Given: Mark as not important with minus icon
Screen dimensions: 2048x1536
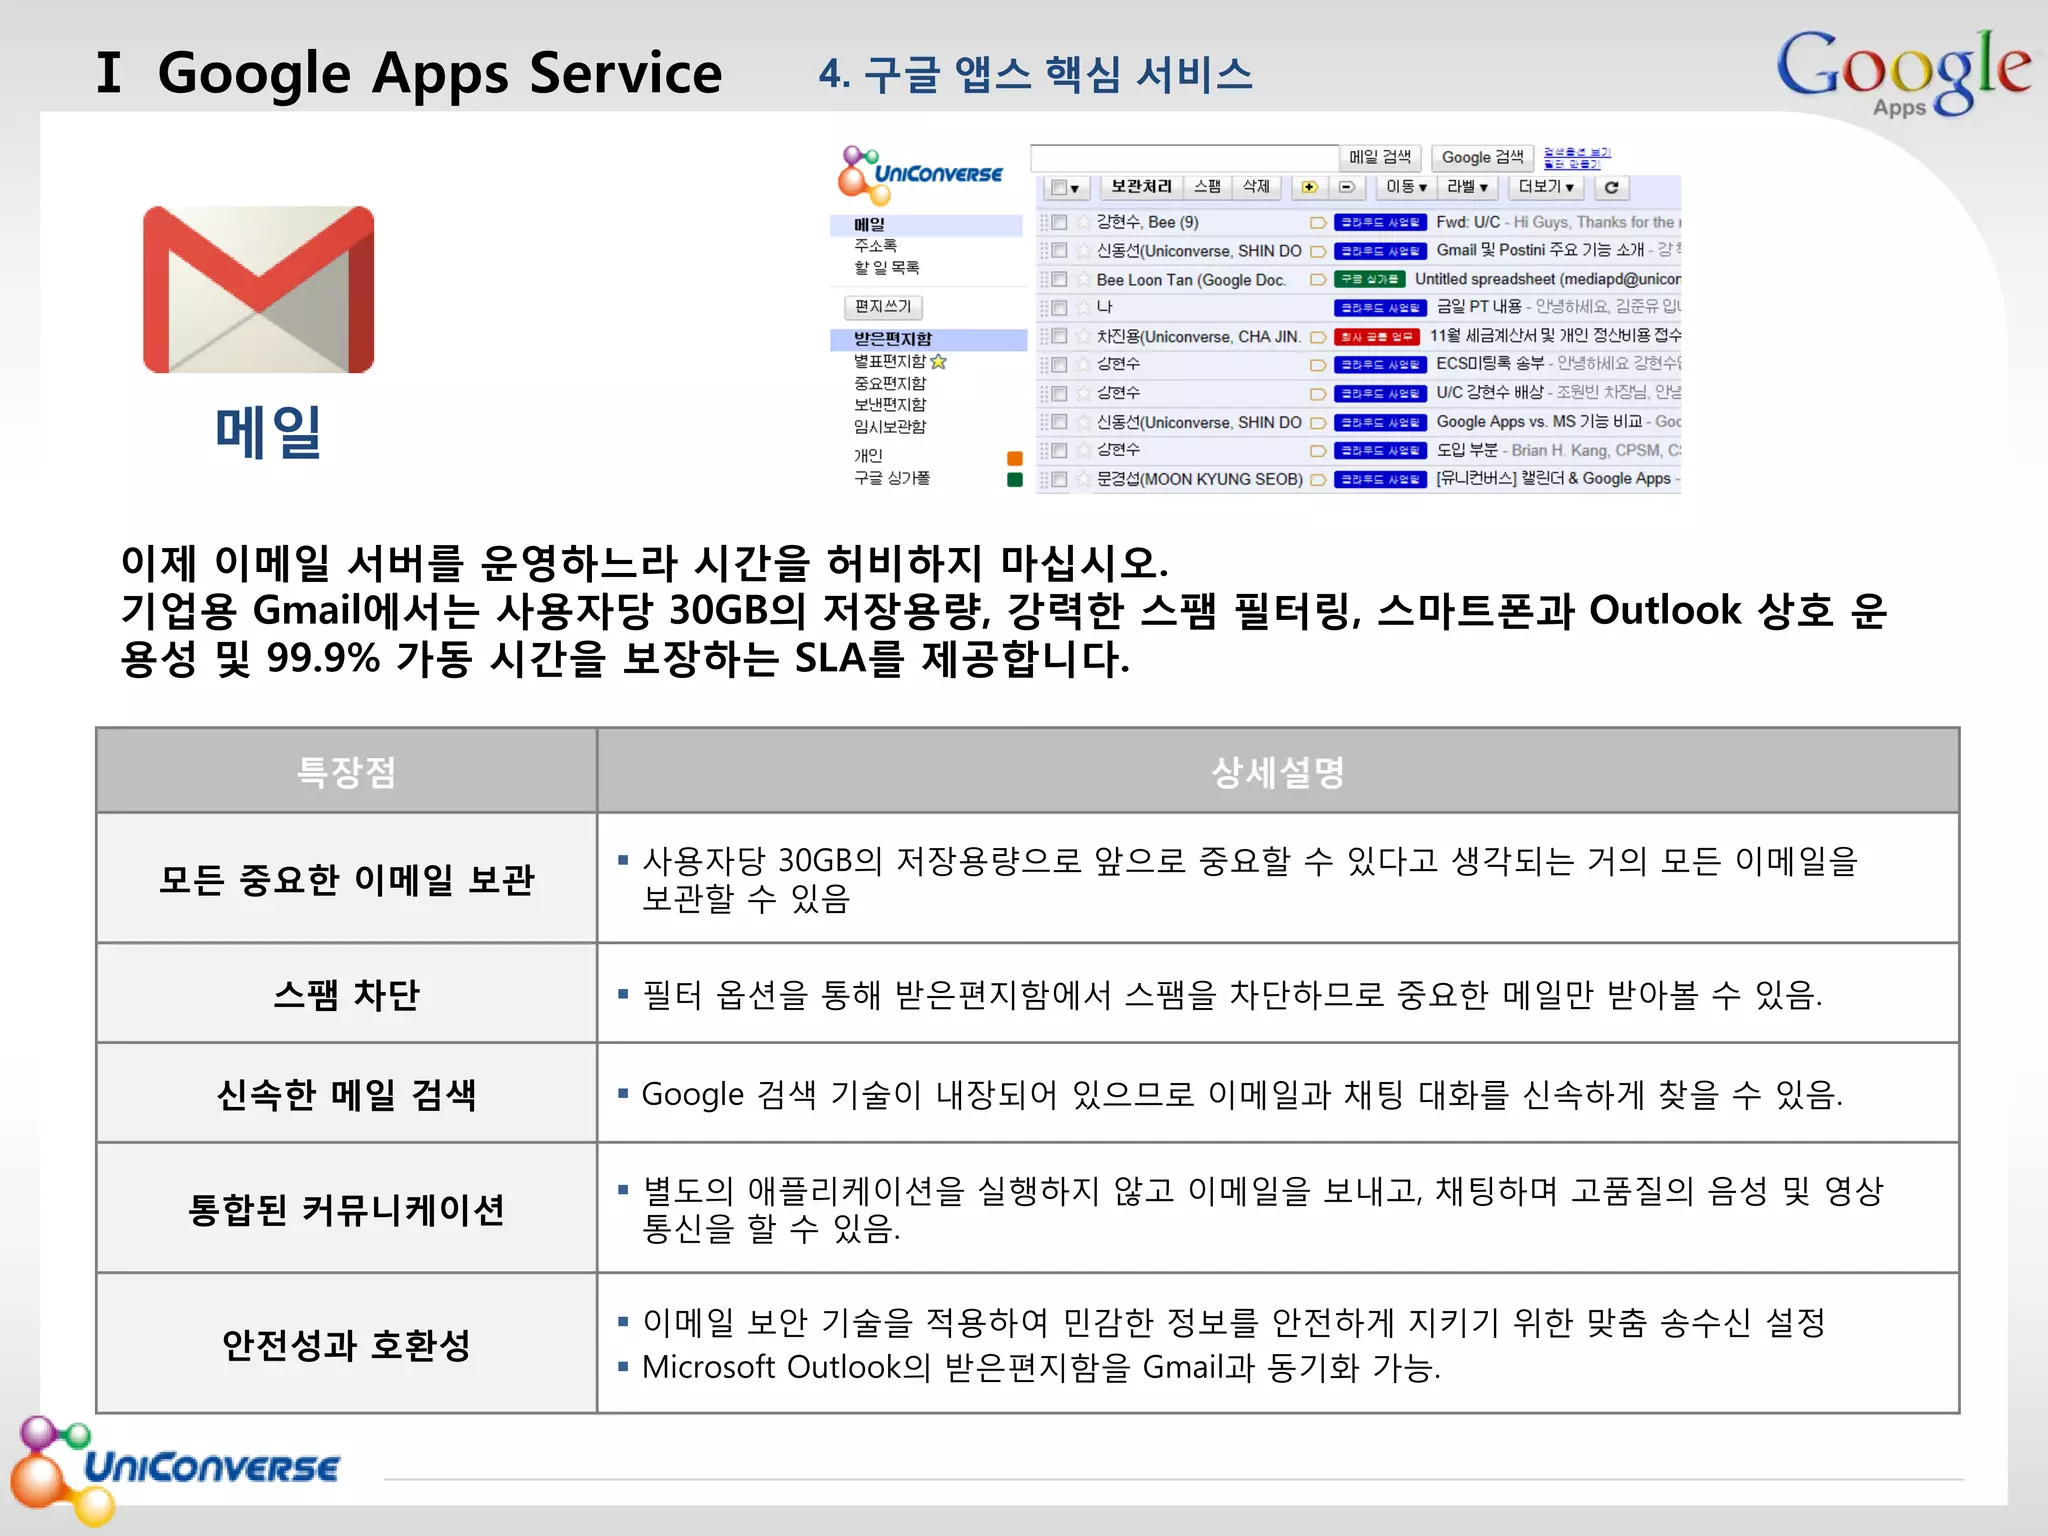Looking at the screenshot, I should 1347,187.
